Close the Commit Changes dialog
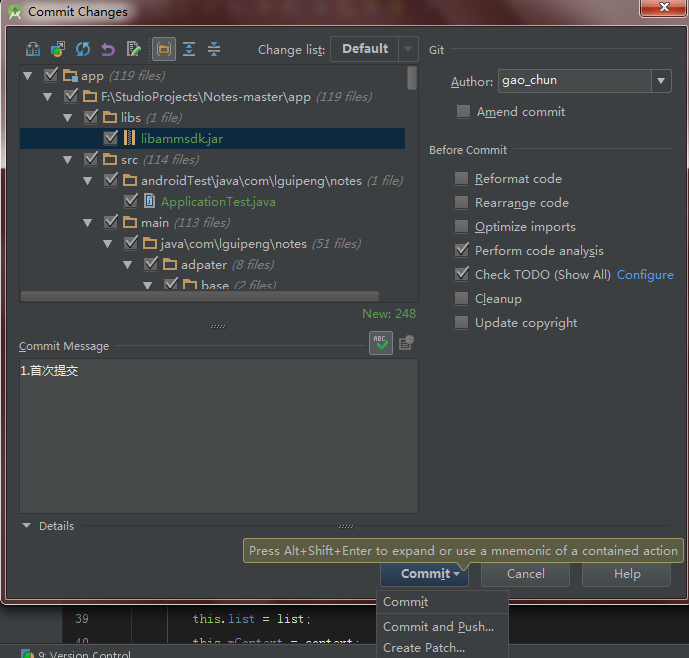 point(664,7)
